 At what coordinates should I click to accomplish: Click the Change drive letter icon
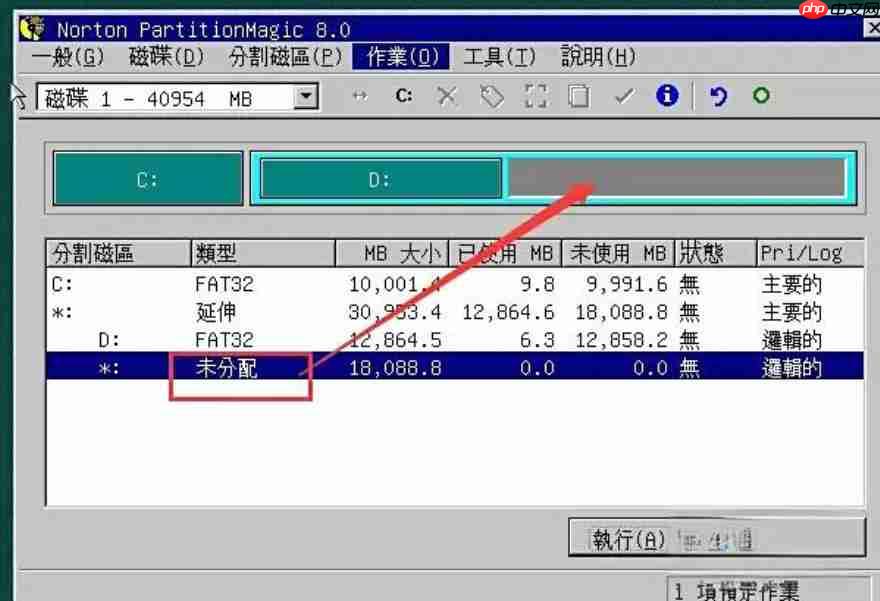(404, 96)
